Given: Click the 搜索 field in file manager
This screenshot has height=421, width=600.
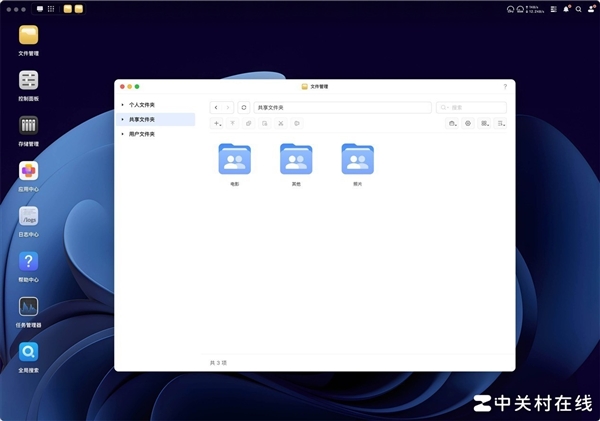Looking at the screenshot, I should coord(471,108).
